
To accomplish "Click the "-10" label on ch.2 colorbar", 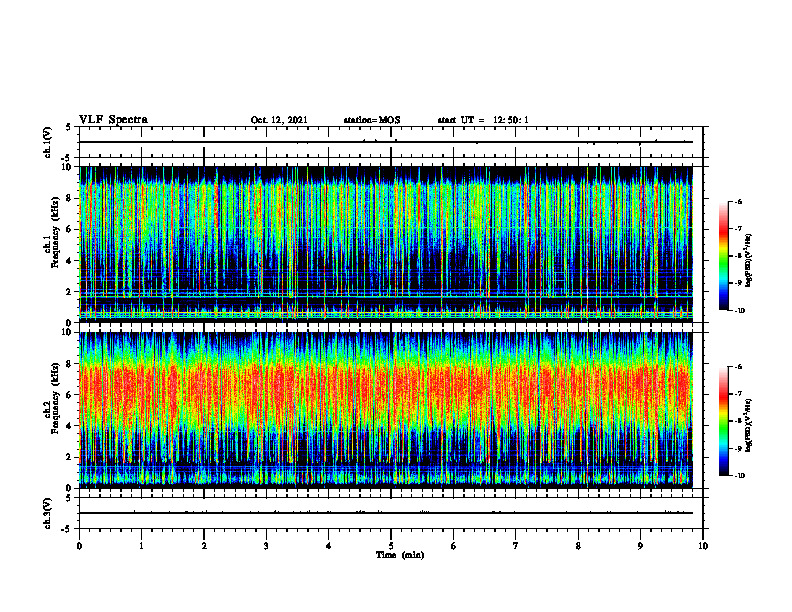I will (739, 476).
